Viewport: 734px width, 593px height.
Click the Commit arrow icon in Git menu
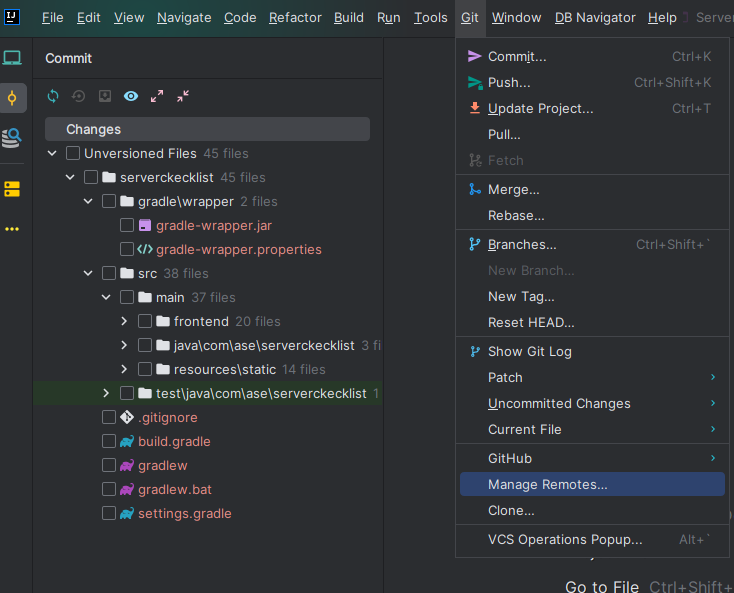pos(474,56)
